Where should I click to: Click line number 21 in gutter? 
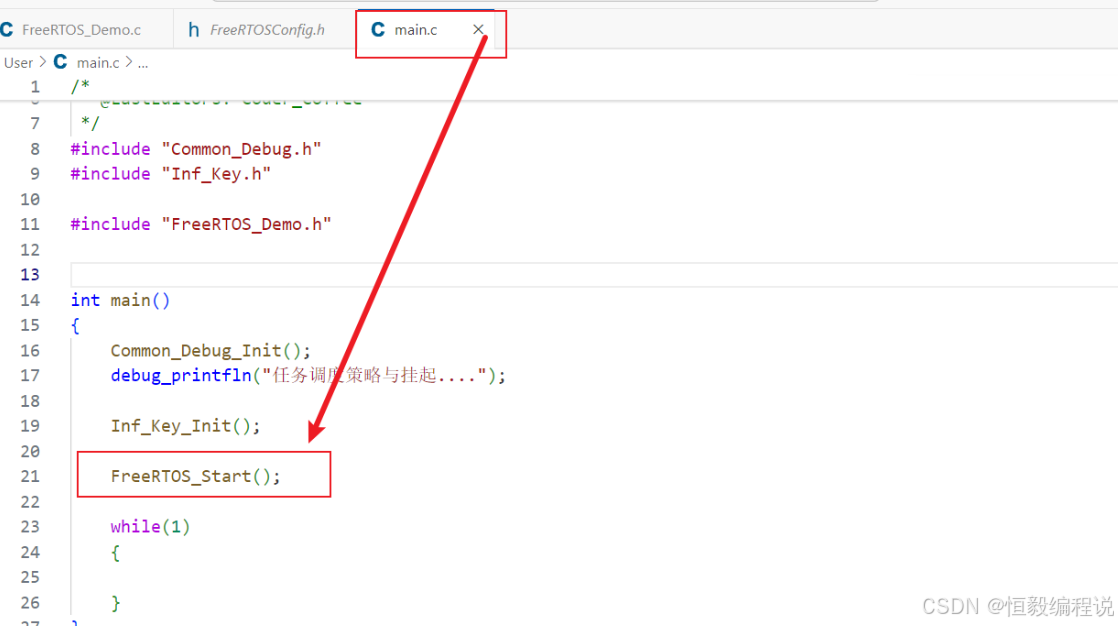pyautogui.click(x=30, y=476)
